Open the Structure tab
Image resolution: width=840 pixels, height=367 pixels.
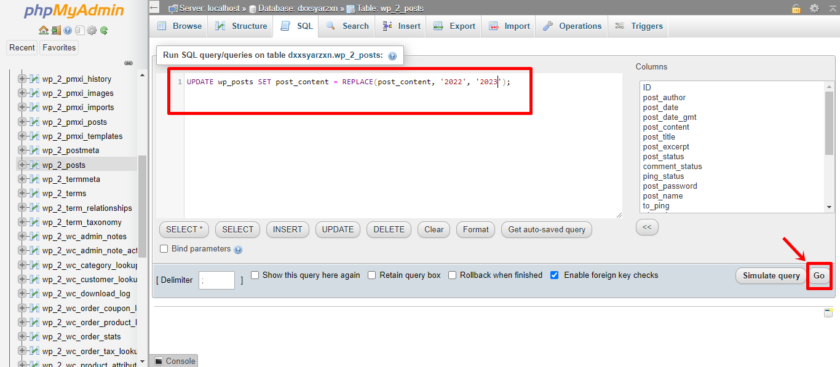(x=241, y=26)
